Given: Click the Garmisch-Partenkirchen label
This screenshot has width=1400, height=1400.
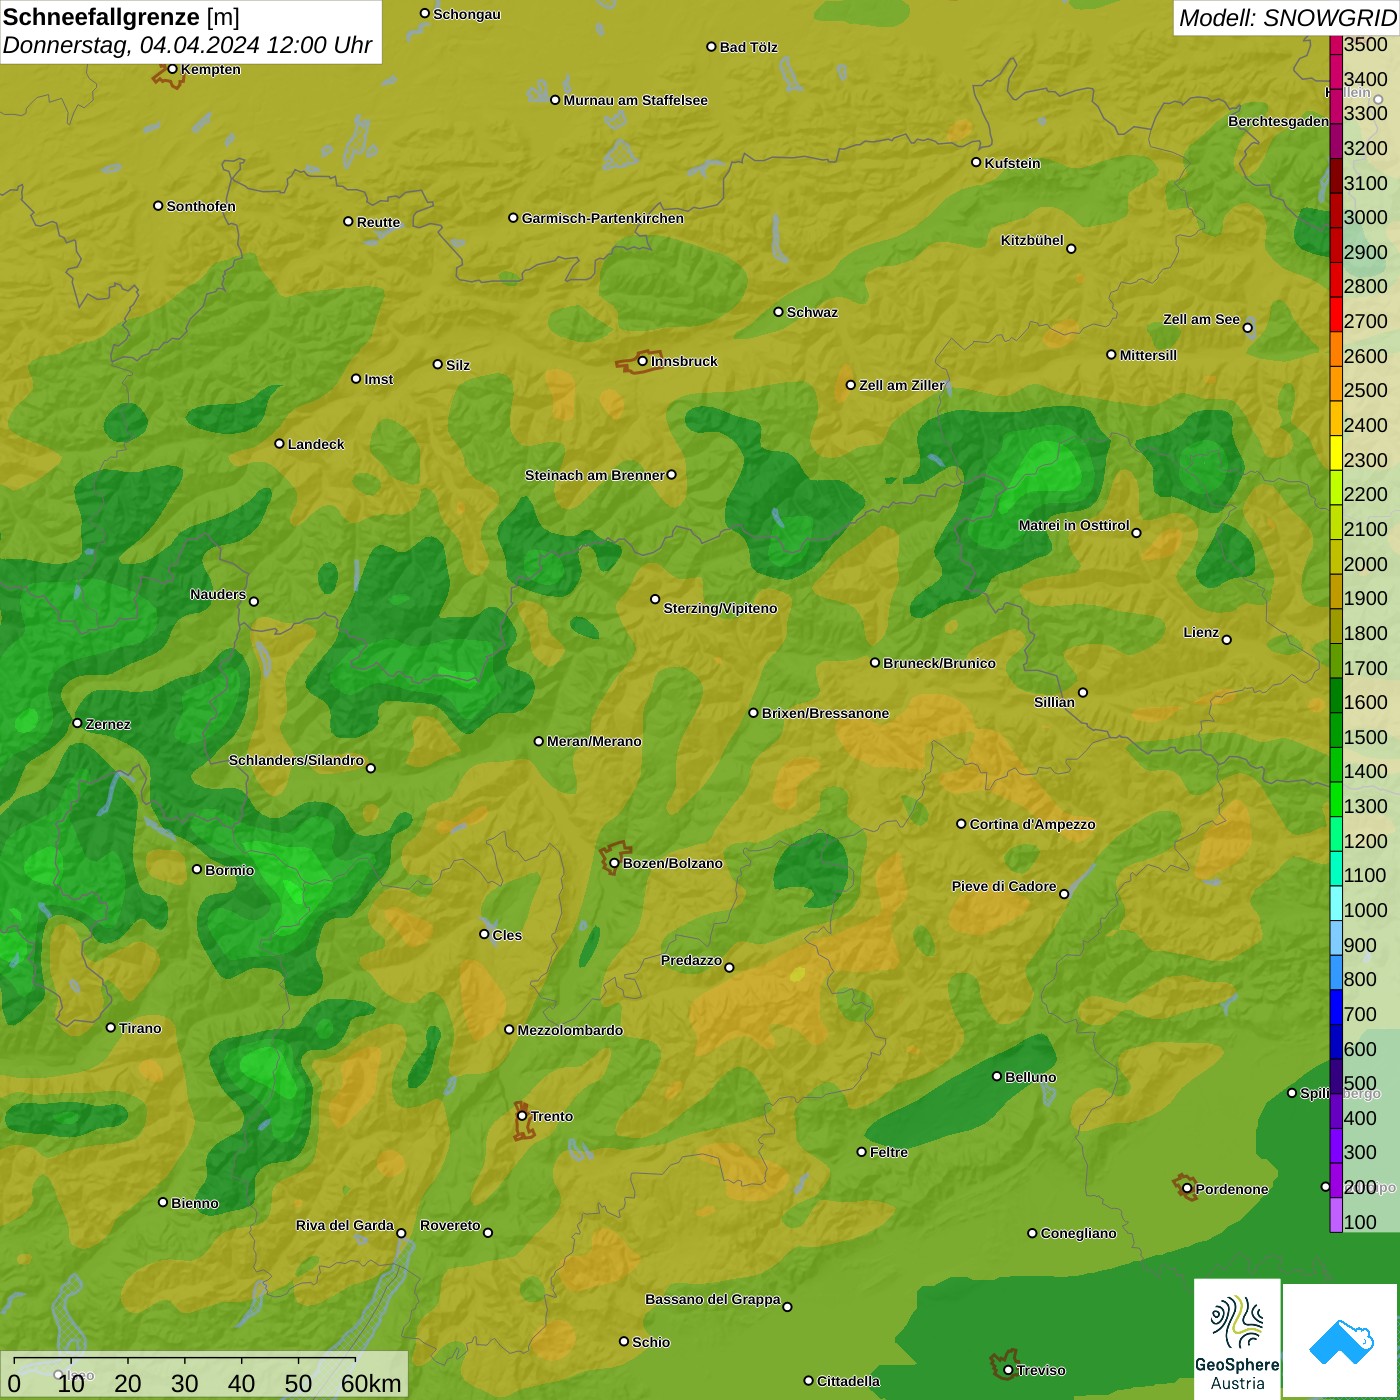Looking at the screenshot, I should 602,218.
